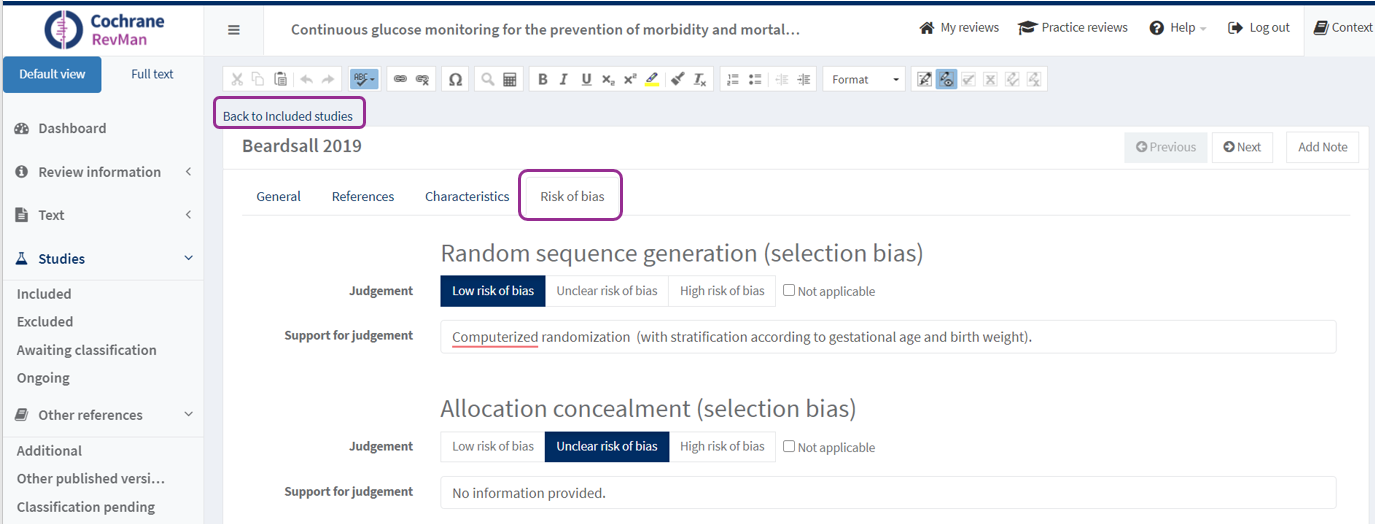Apply italic formatting from the toolbar
Image resolution: width=1375 pixels, height=524 pixels.
[x=564, y=80]
